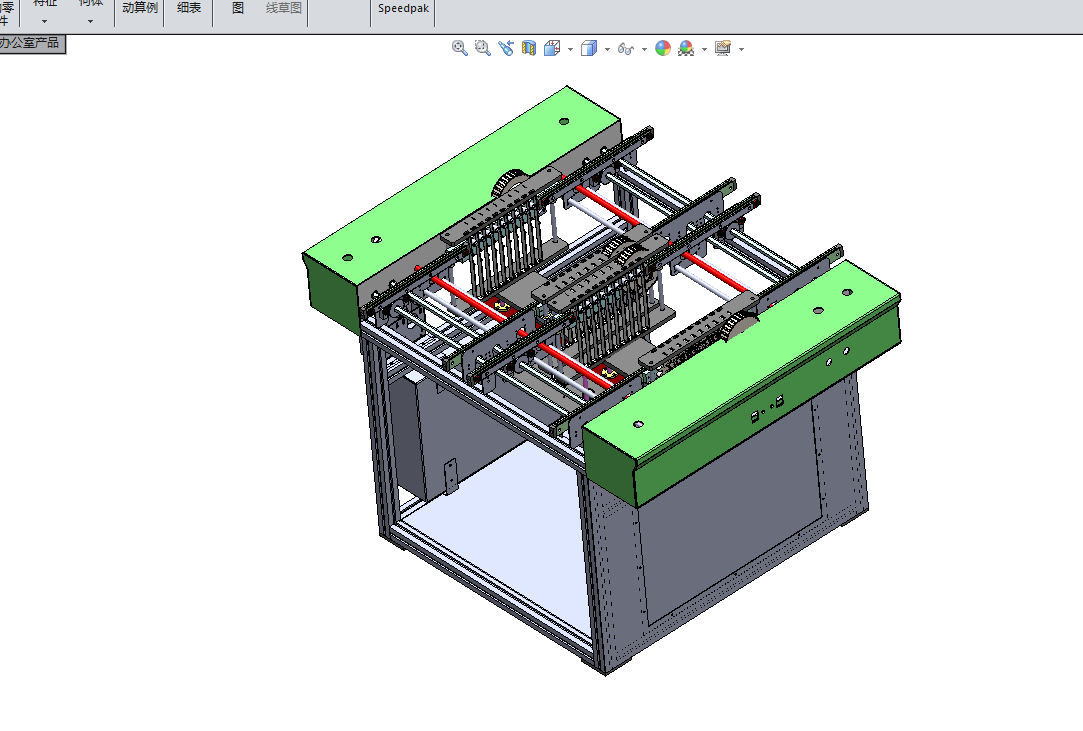Image resolution: width=1083 pixels, height=731 pixels.
Task: Expand the View Settings dropdown arrow
Action: [741, 49]
